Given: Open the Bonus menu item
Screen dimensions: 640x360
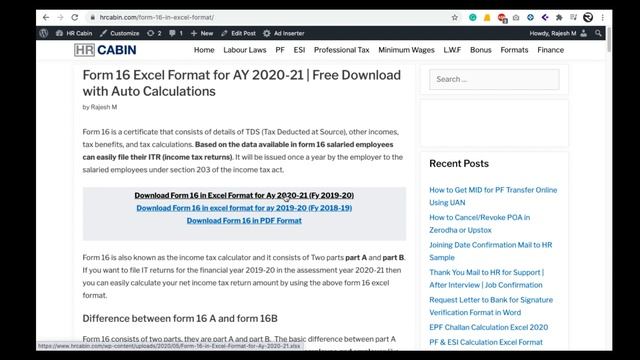Looking at the screenshot, I should 481,50.
